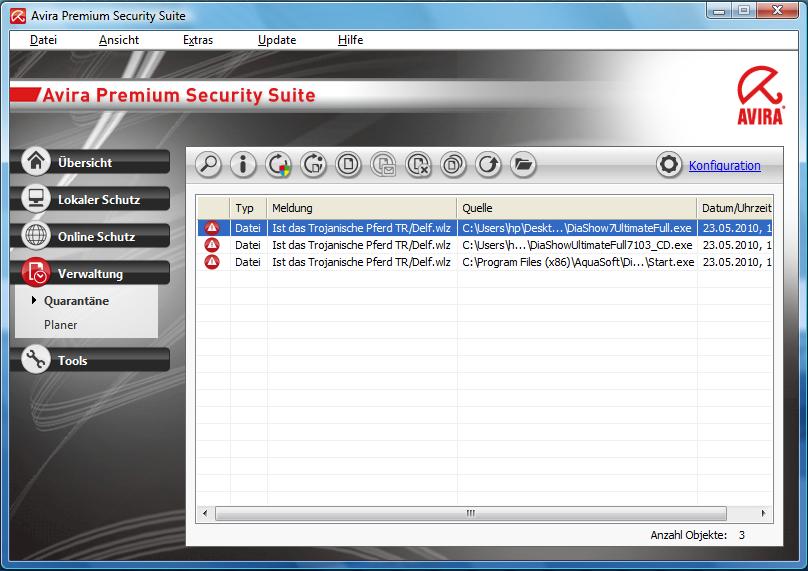Click the magnifier rescan object icon

click(208, 165)
